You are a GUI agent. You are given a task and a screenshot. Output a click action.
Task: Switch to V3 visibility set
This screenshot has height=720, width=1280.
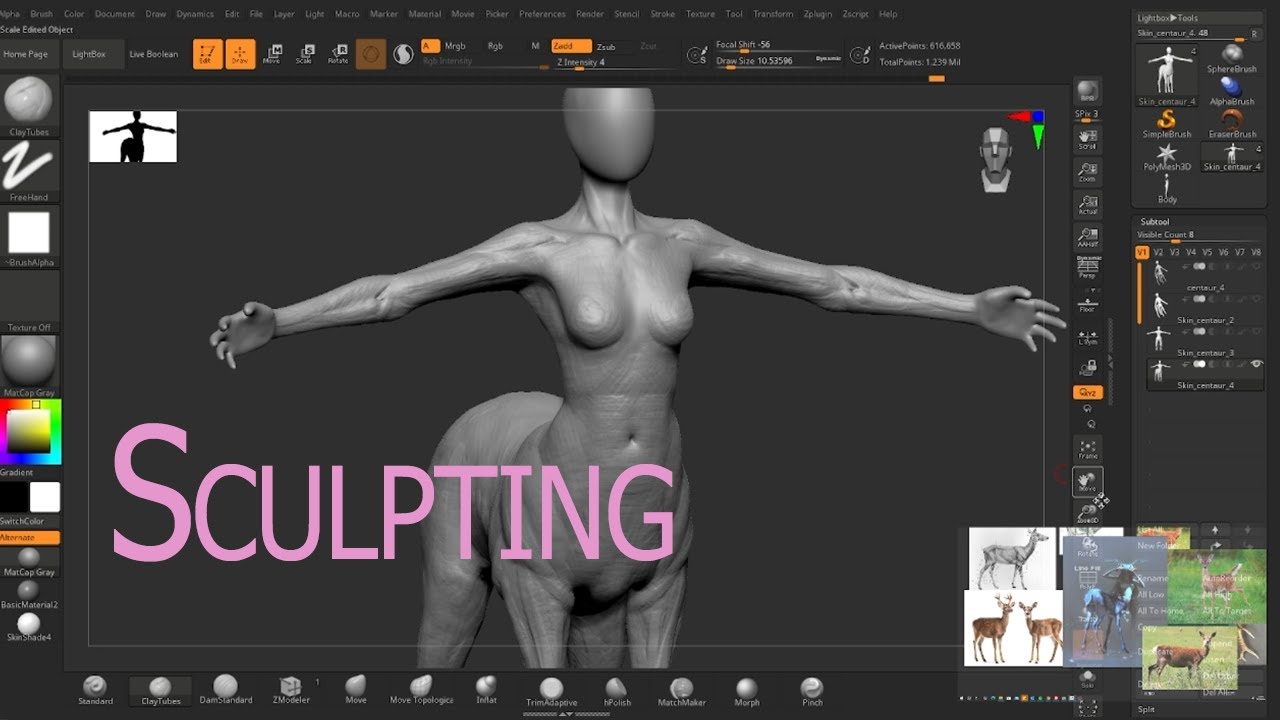click(x=1175, y=252)
